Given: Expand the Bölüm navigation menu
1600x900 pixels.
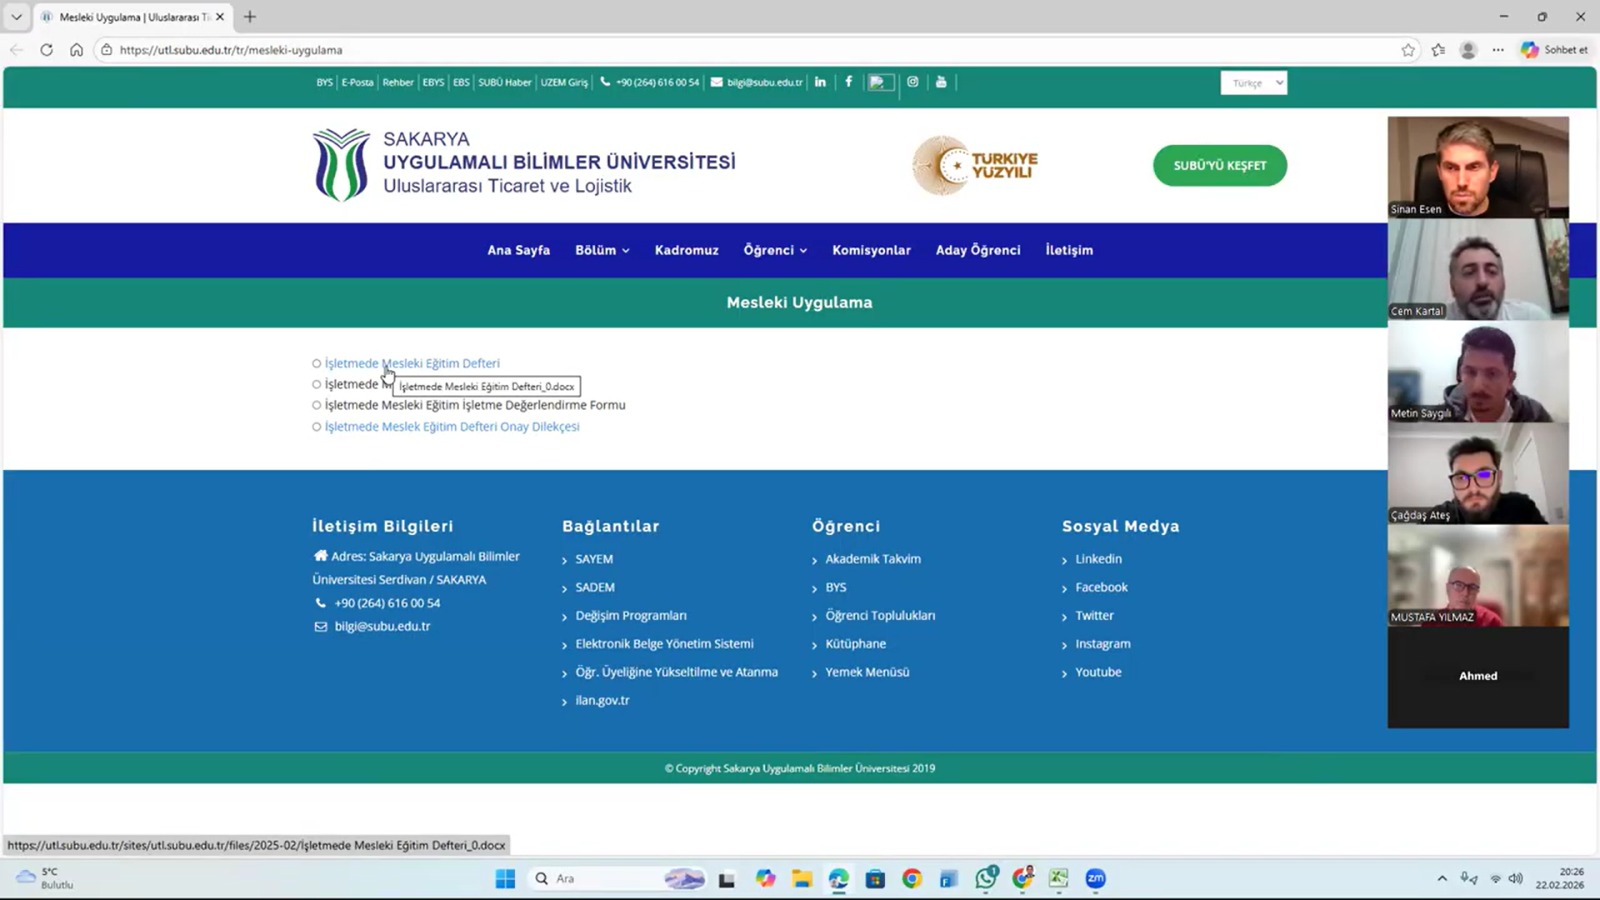Looking at the screenshot, I should (602, 250).
